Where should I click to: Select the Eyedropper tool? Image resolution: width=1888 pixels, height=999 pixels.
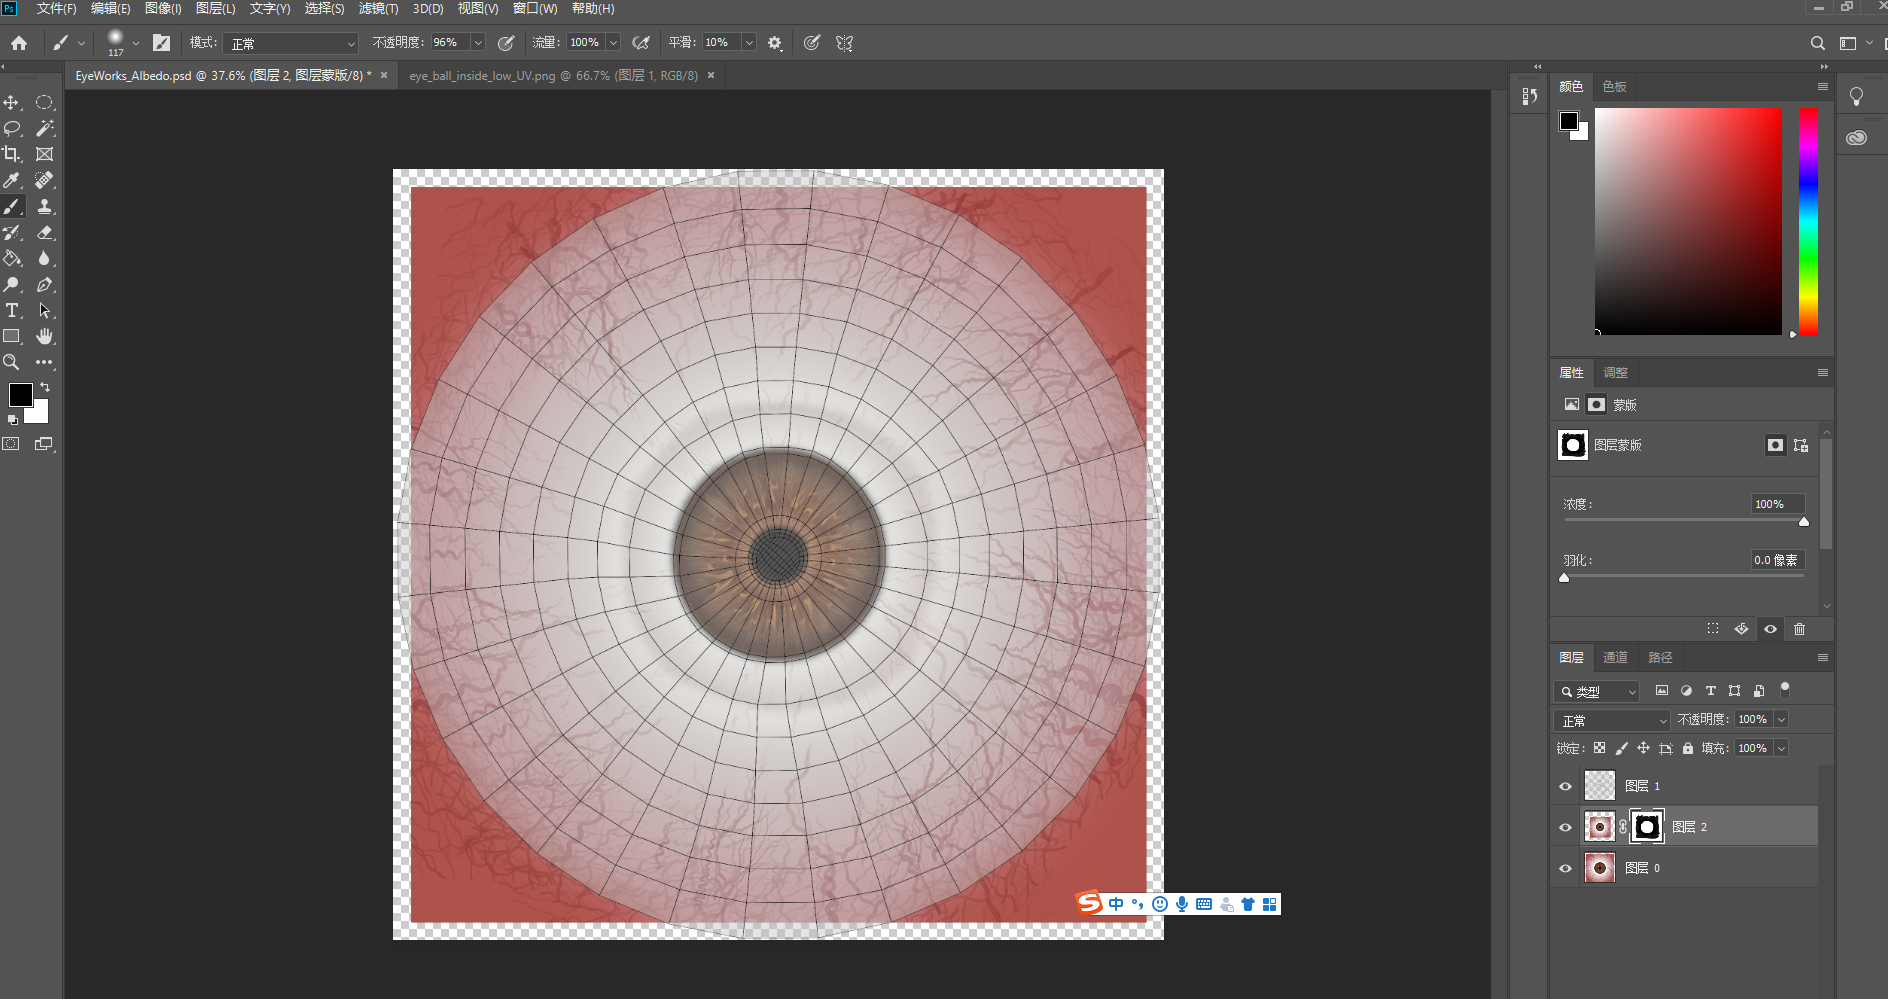click(x=12, y=181)
